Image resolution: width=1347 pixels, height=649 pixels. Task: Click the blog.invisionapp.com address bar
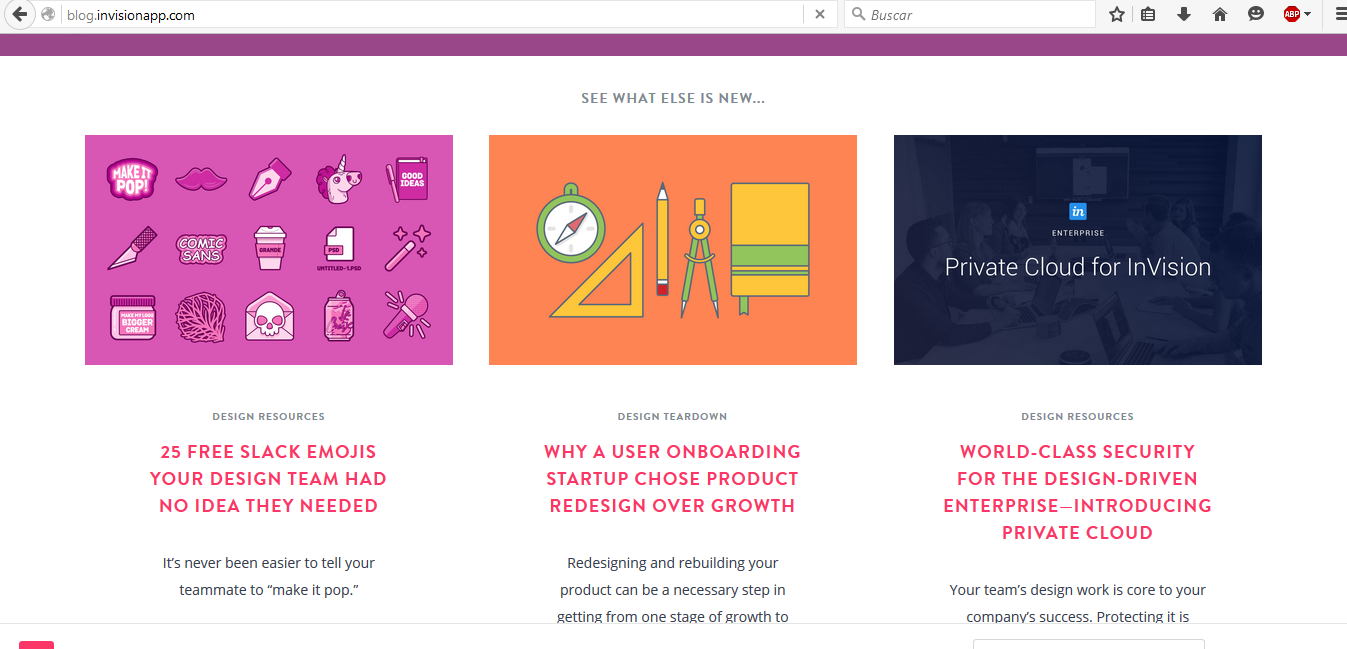[x=430, y=15]
